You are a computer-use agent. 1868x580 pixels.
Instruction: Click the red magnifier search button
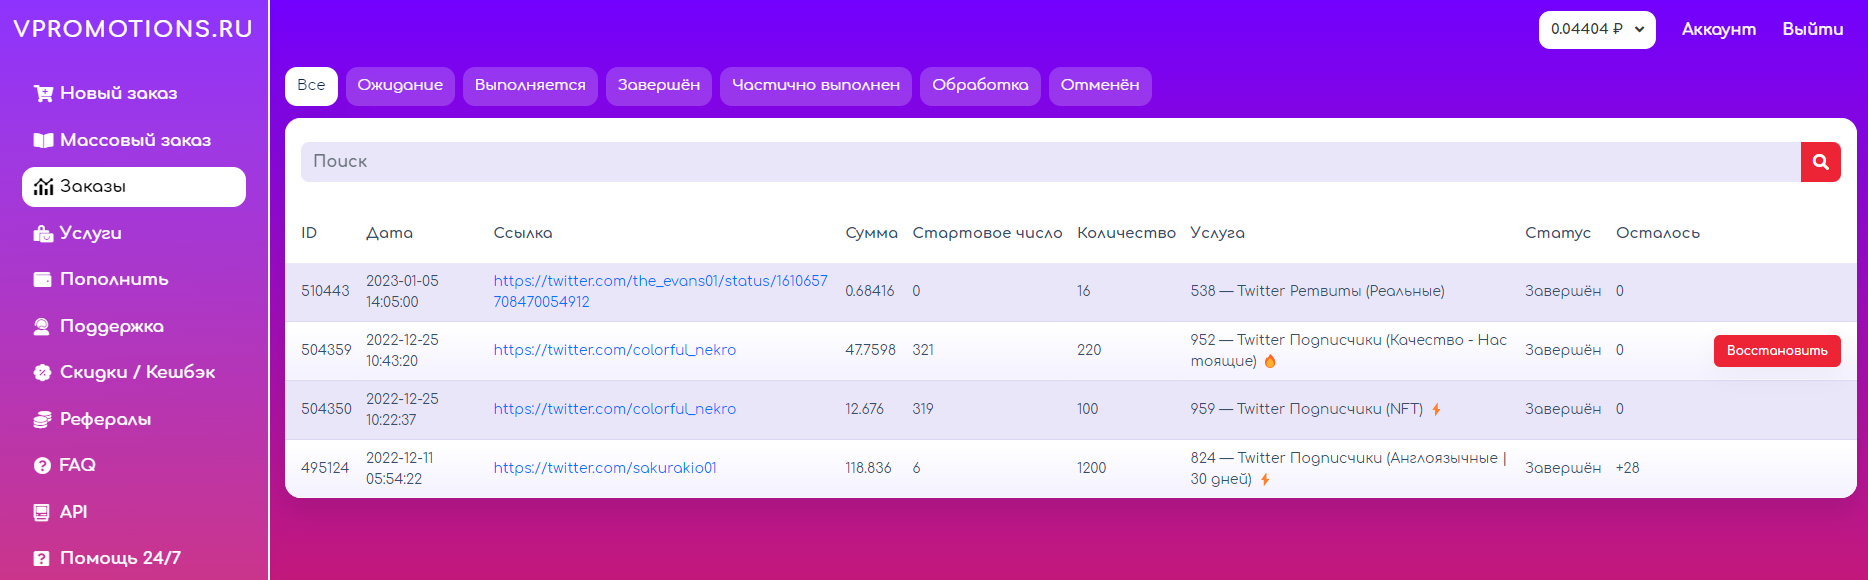pyautogui.click(x=1821, y=162)
